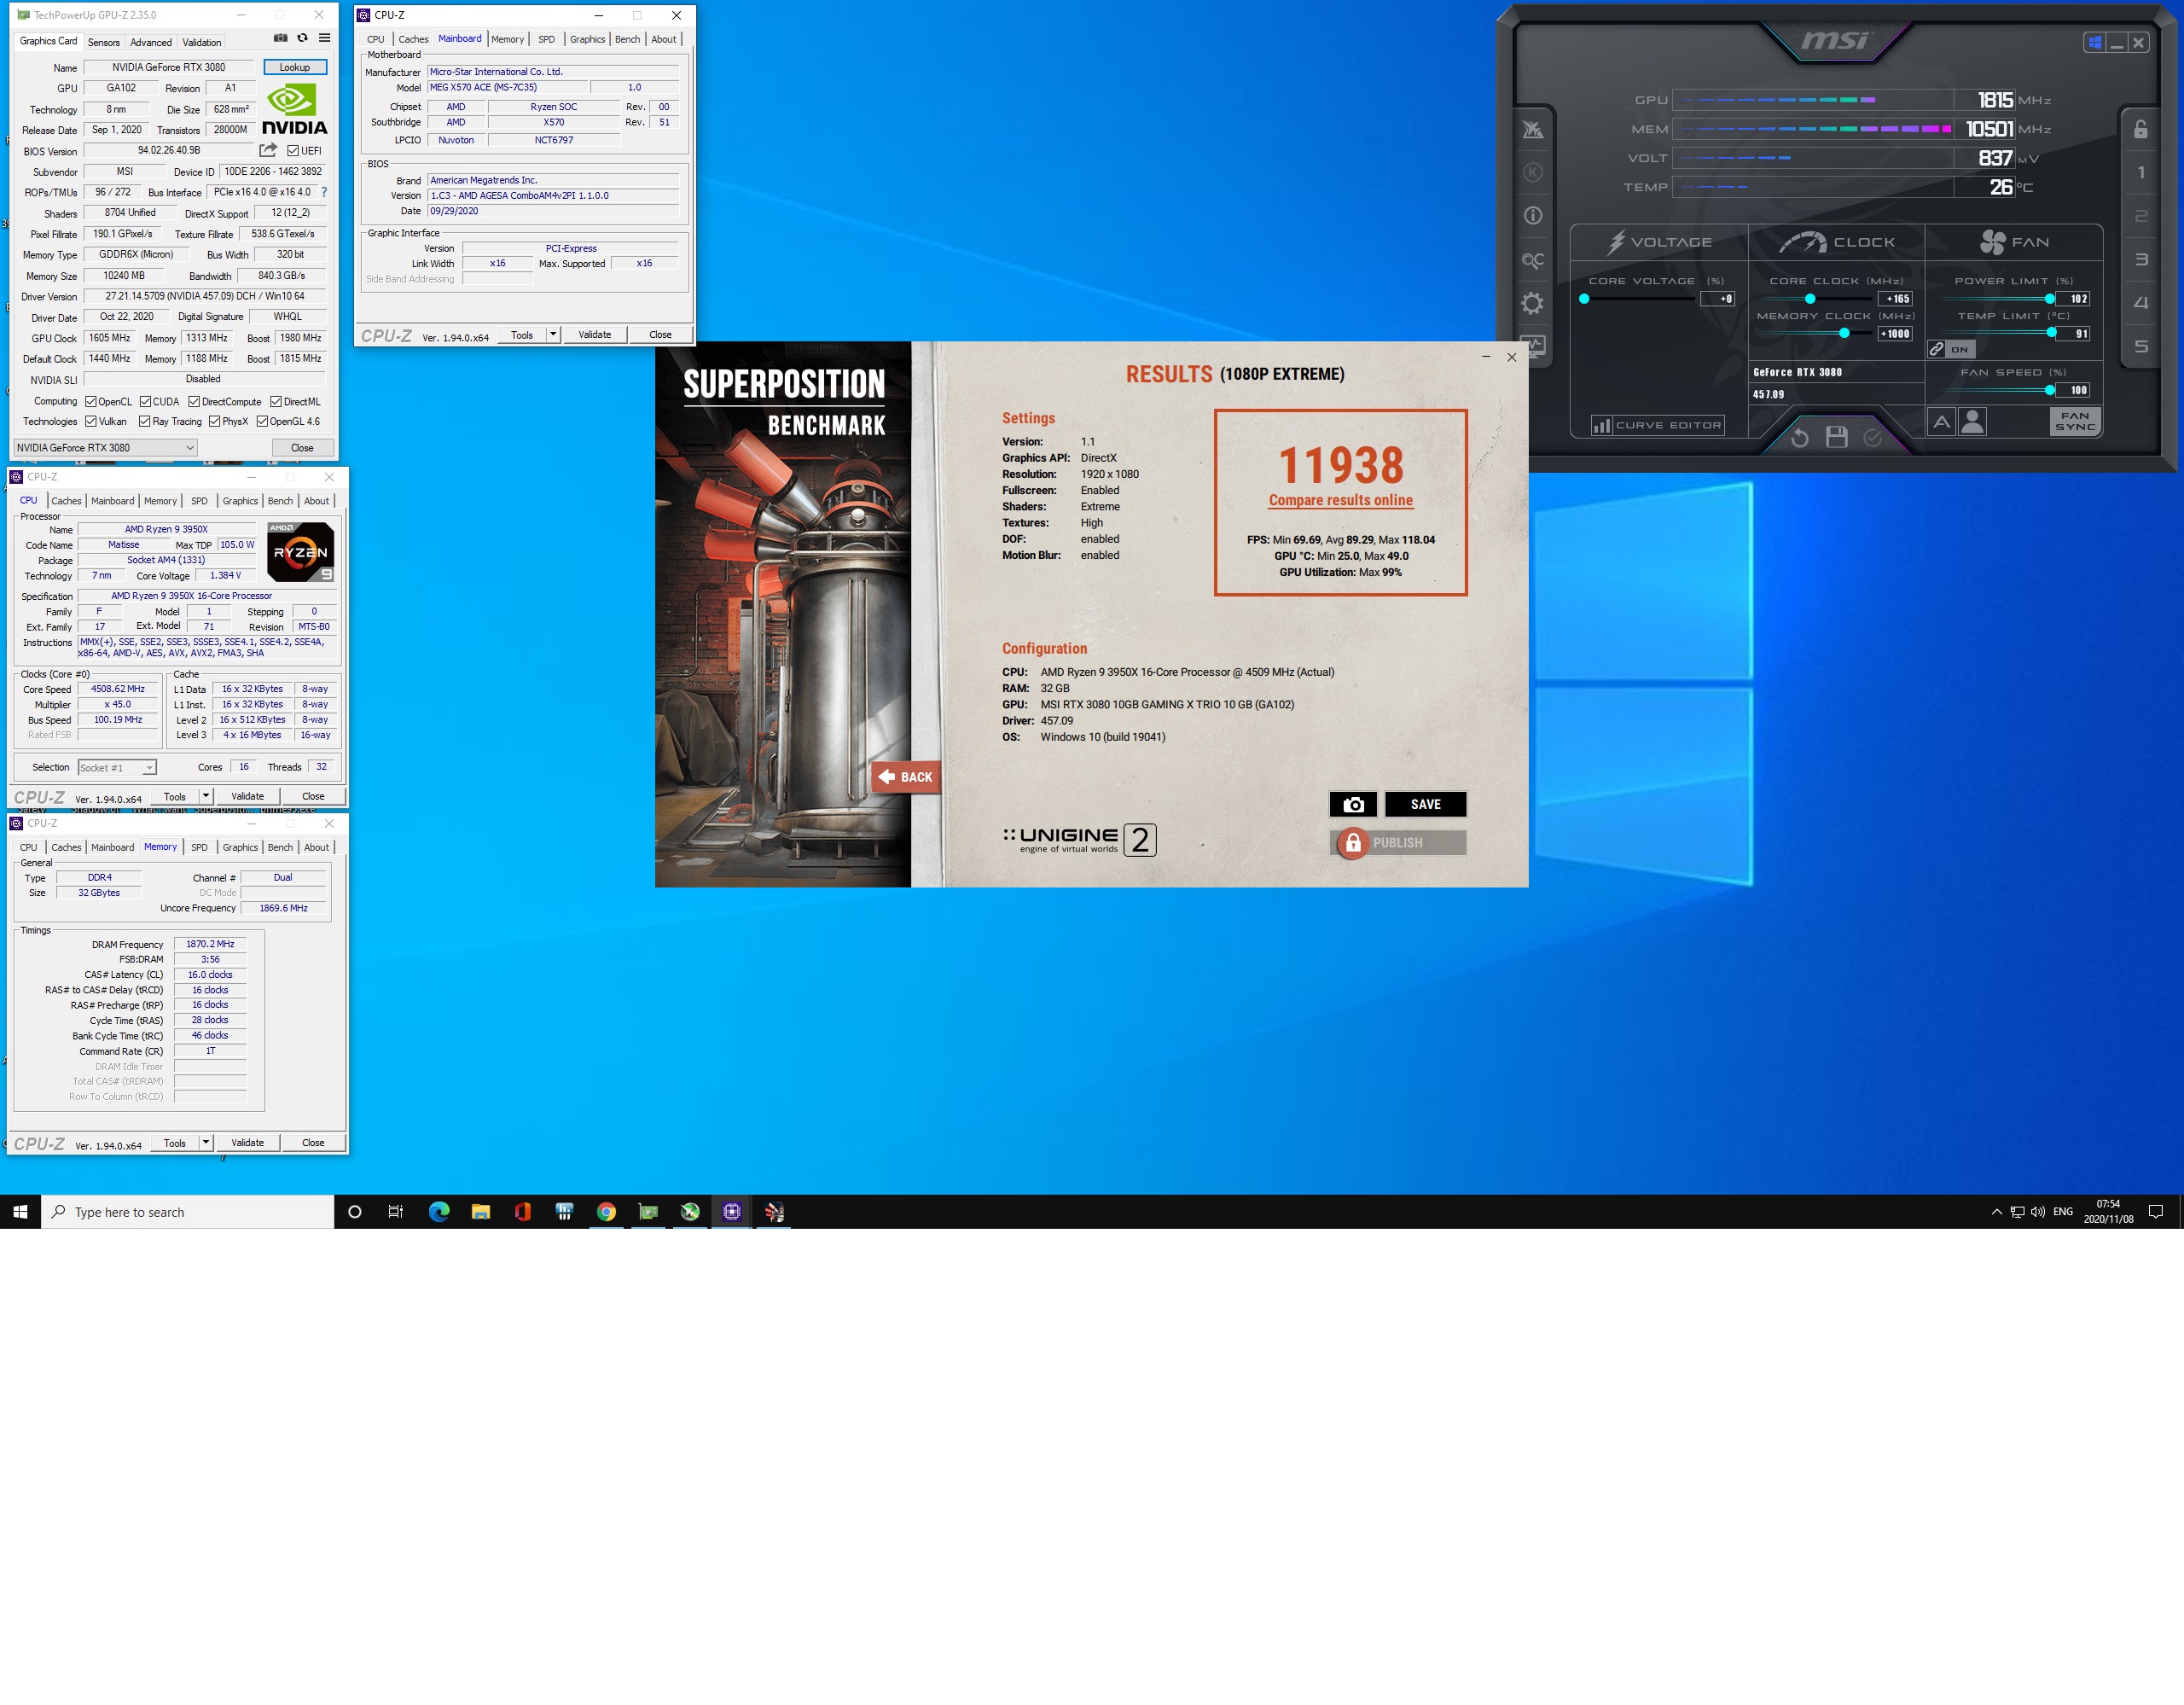Click the Lookup button in GPU-Z
Viewport: 2184px width, 1705px height.
pyautogui.click(x=295, y=67)
